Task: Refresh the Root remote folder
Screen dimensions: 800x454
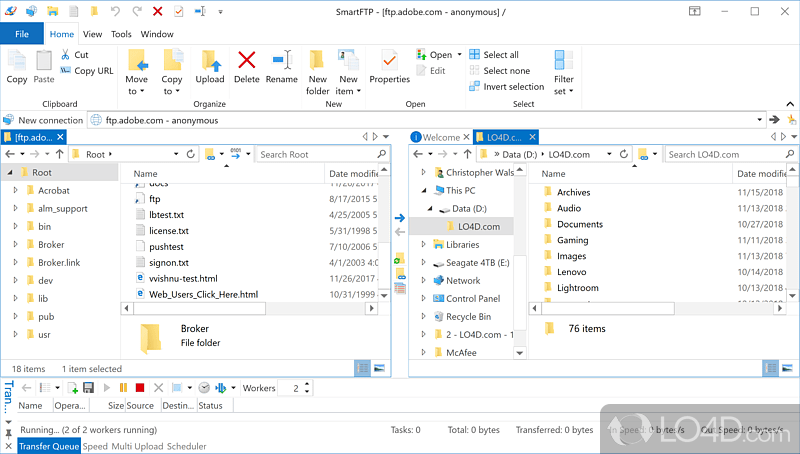Action: click(x=190, y=154)
